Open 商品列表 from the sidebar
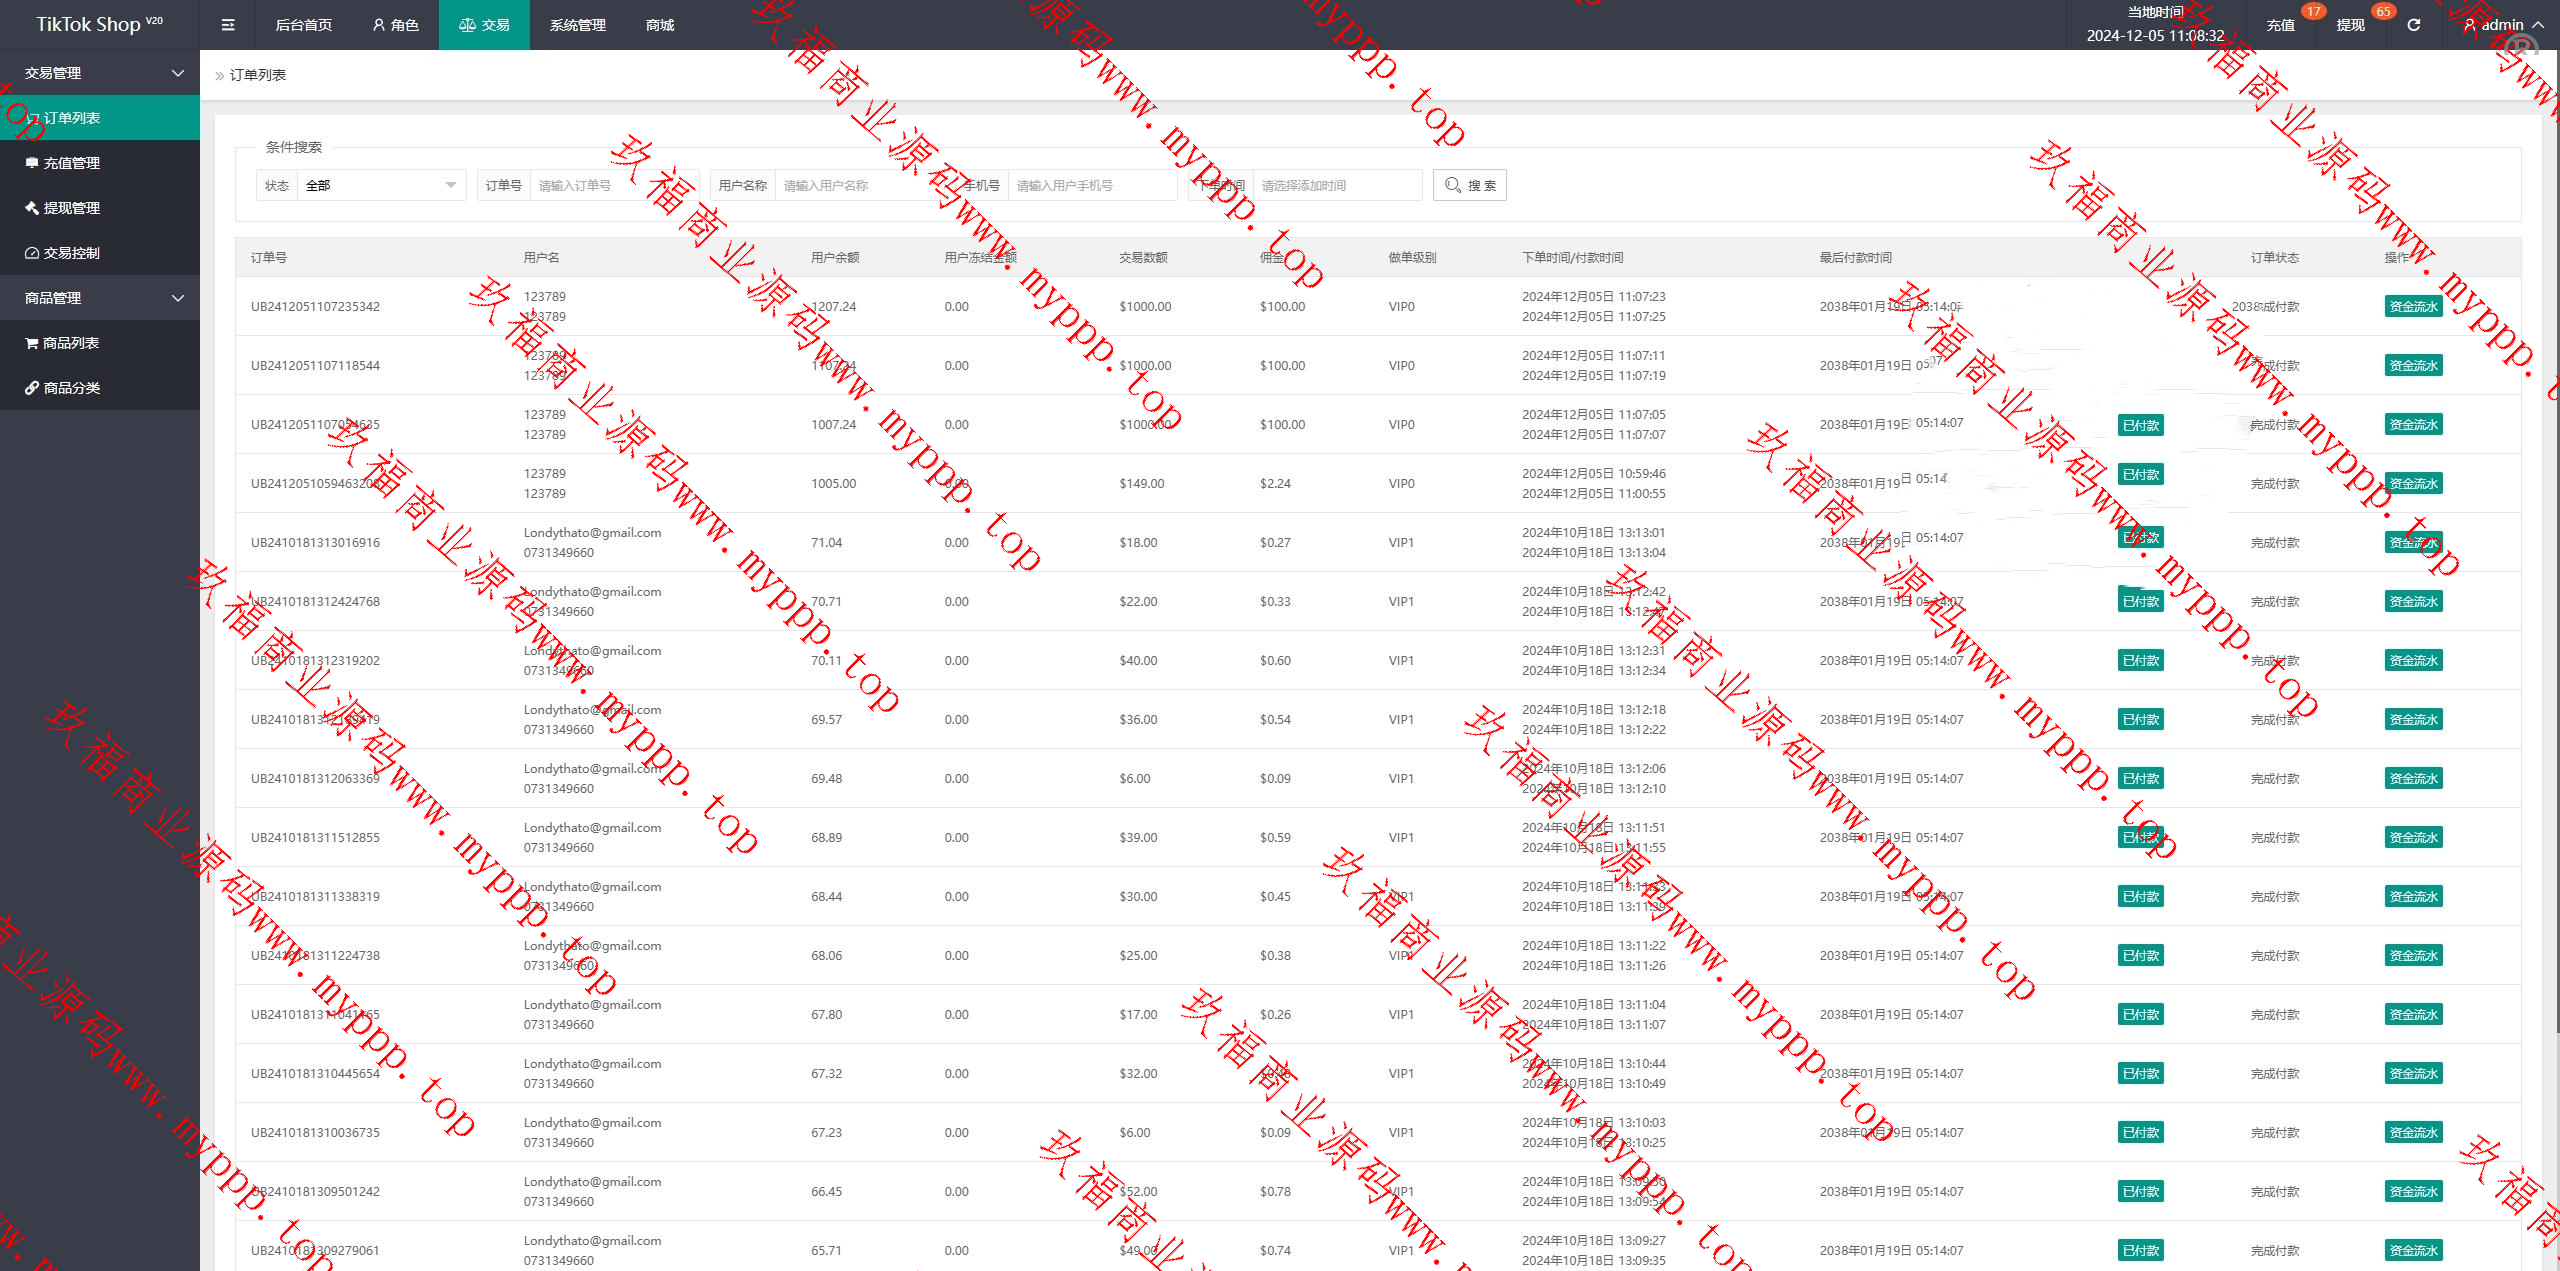 coord(71,343)
